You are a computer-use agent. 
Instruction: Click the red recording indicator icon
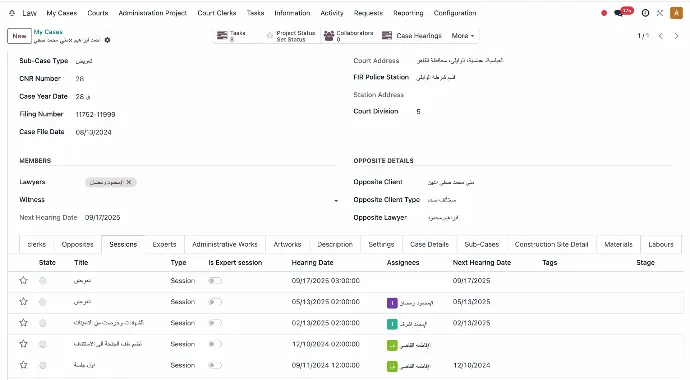(604, 13)
